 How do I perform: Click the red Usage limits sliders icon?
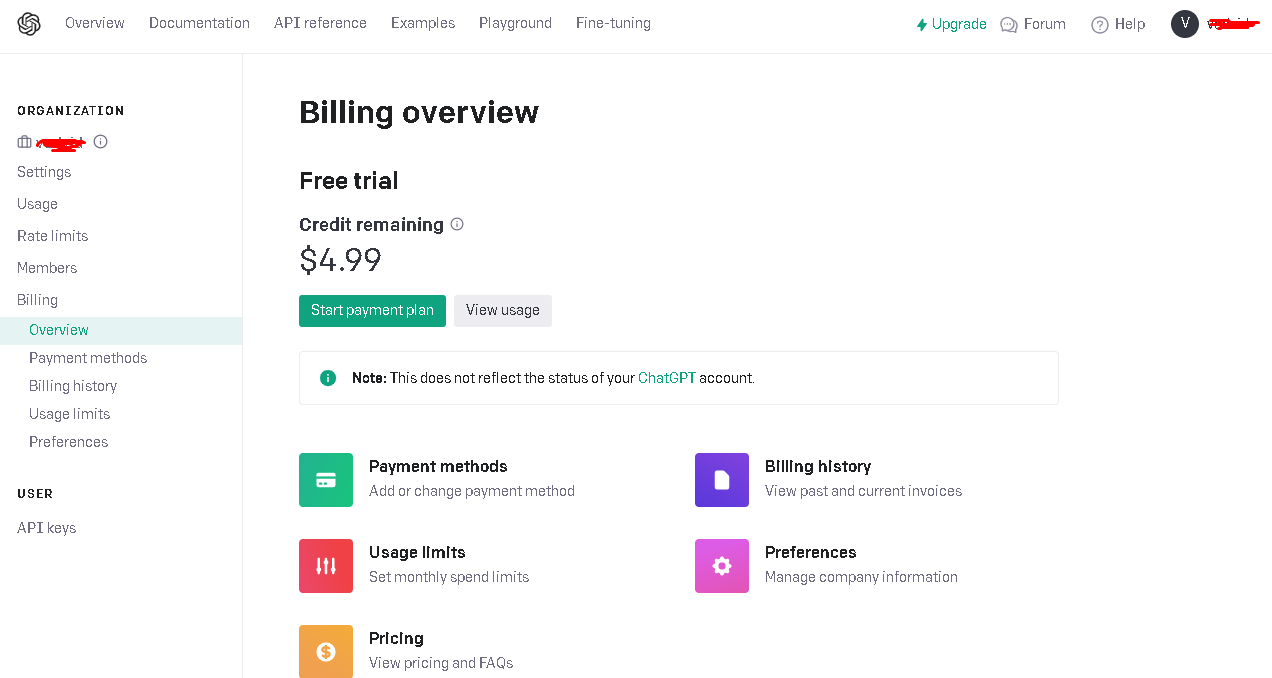(x=326, y=566)
